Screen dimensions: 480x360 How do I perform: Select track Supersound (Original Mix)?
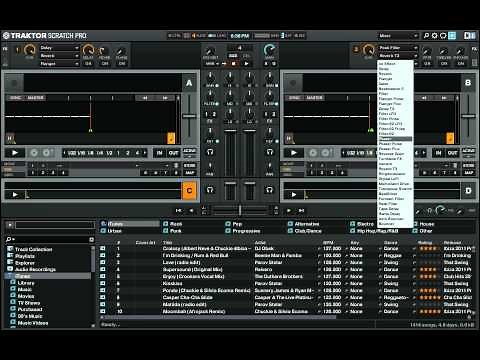tap(193, 269)
